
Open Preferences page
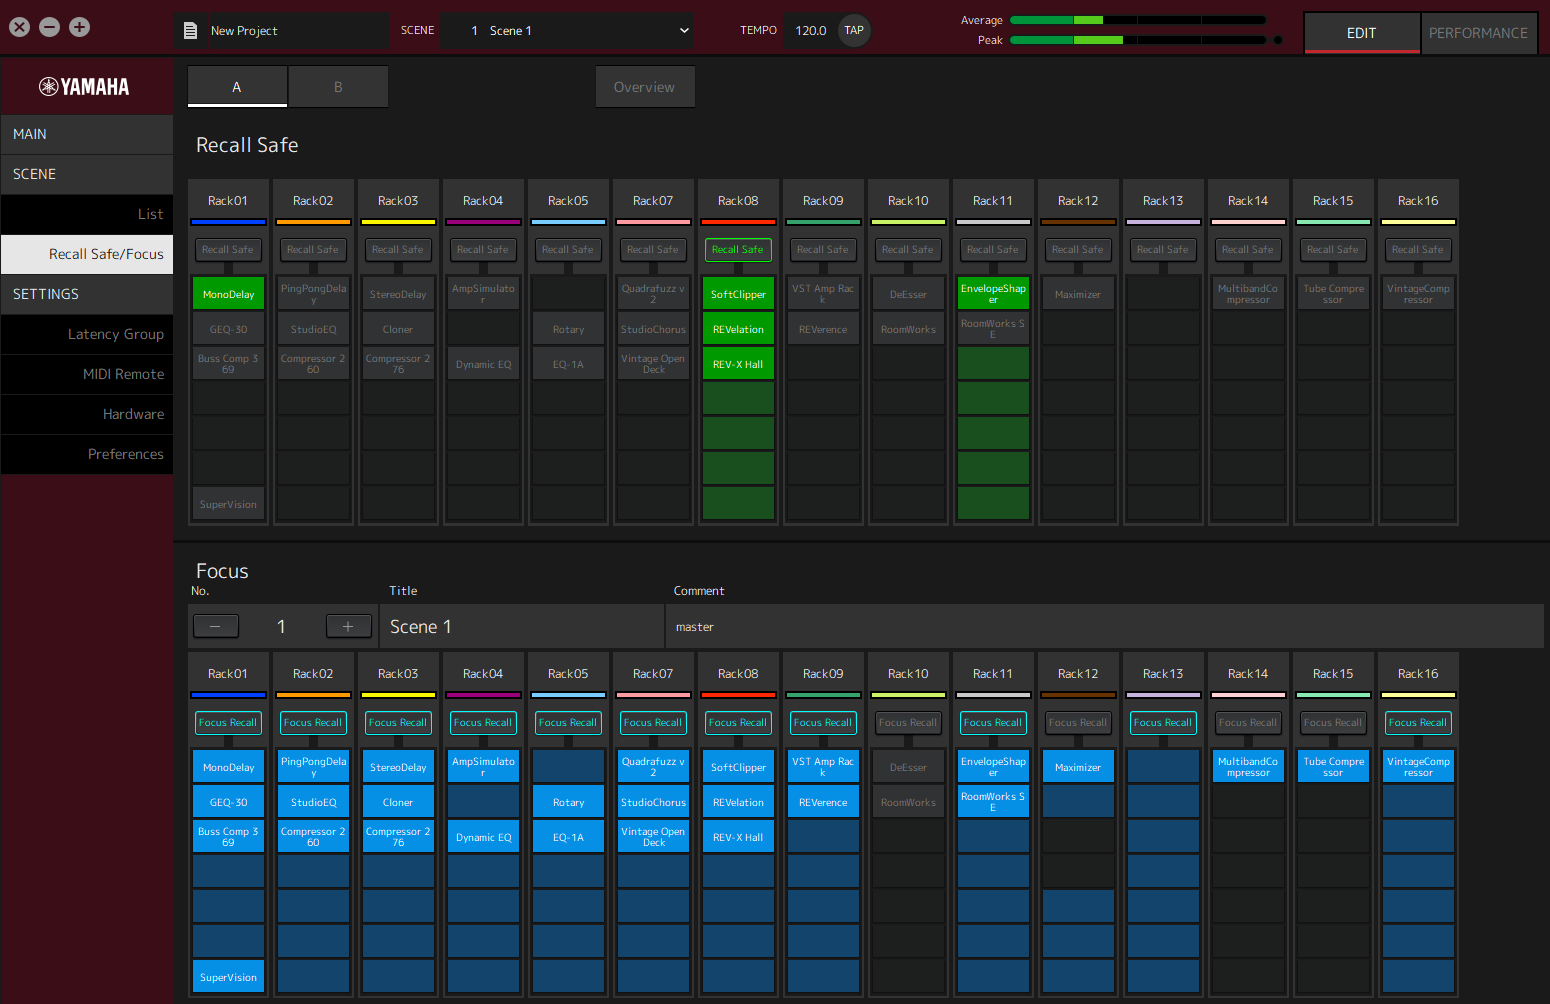(87, 454)
